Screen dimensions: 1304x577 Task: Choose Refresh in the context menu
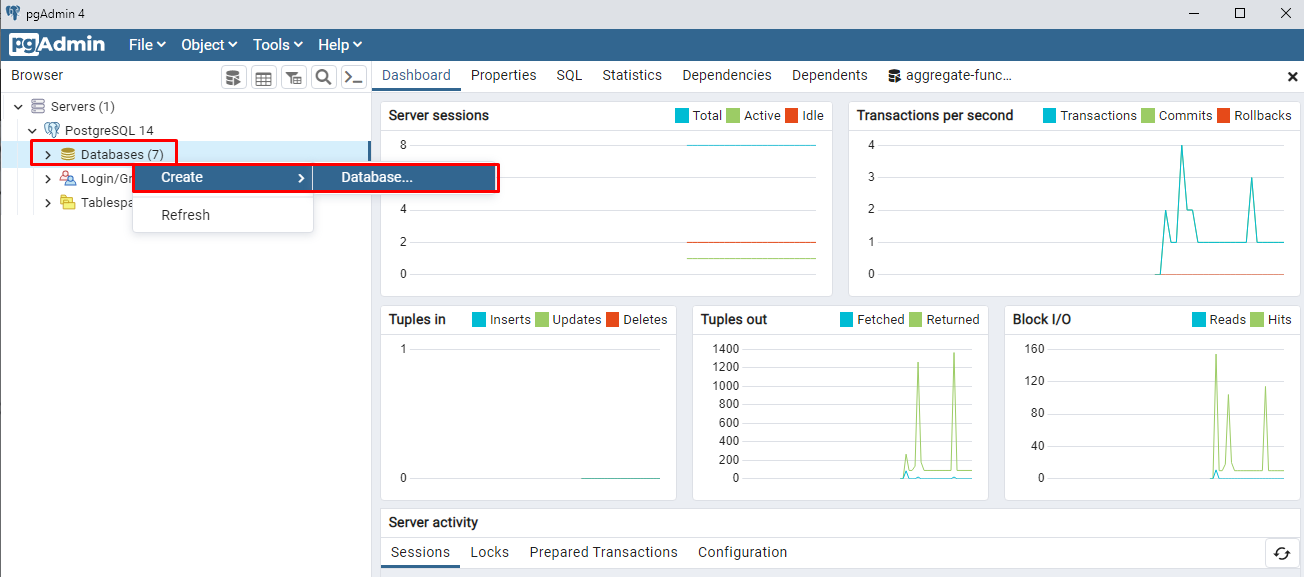coord(223,215)
